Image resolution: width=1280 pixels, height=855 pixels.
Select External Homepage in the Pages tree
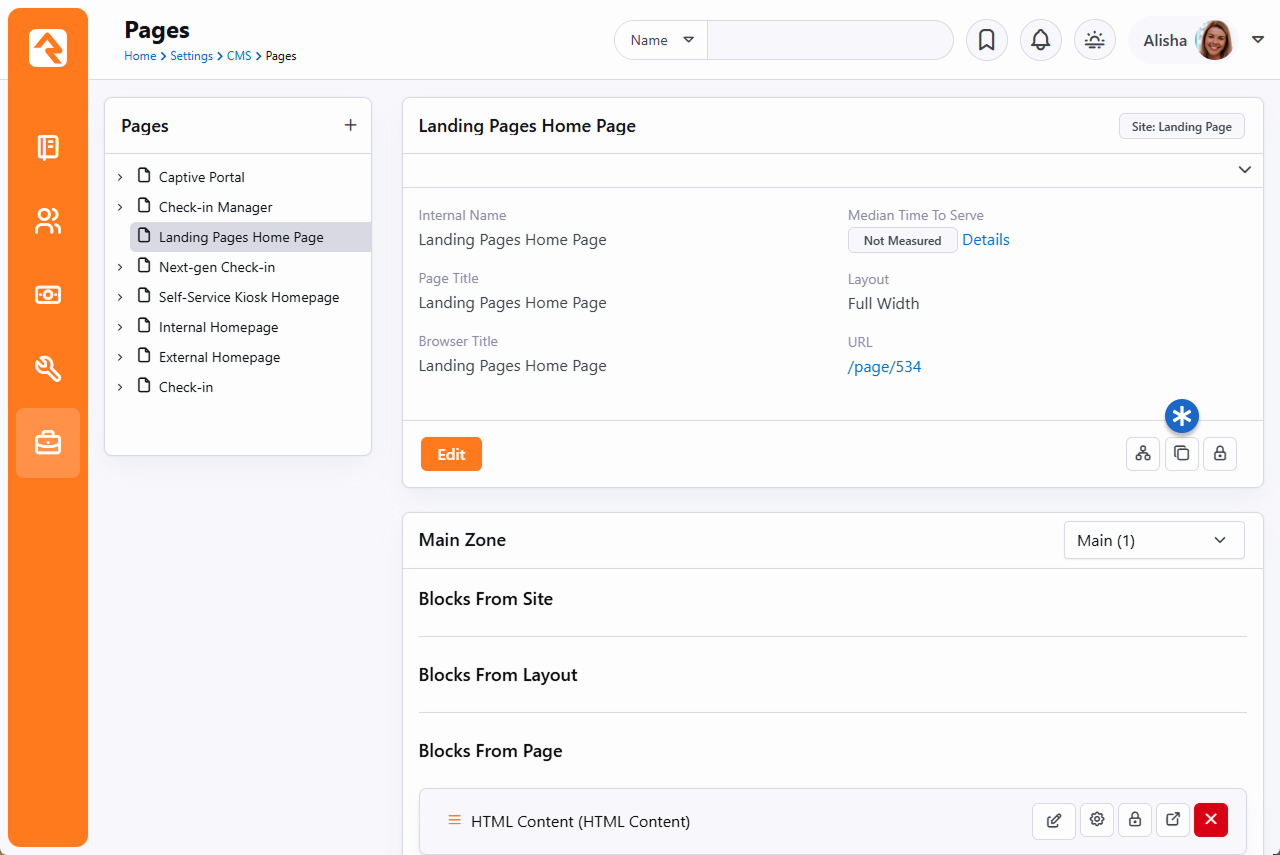pyautogui.click(x=219, y=357)
